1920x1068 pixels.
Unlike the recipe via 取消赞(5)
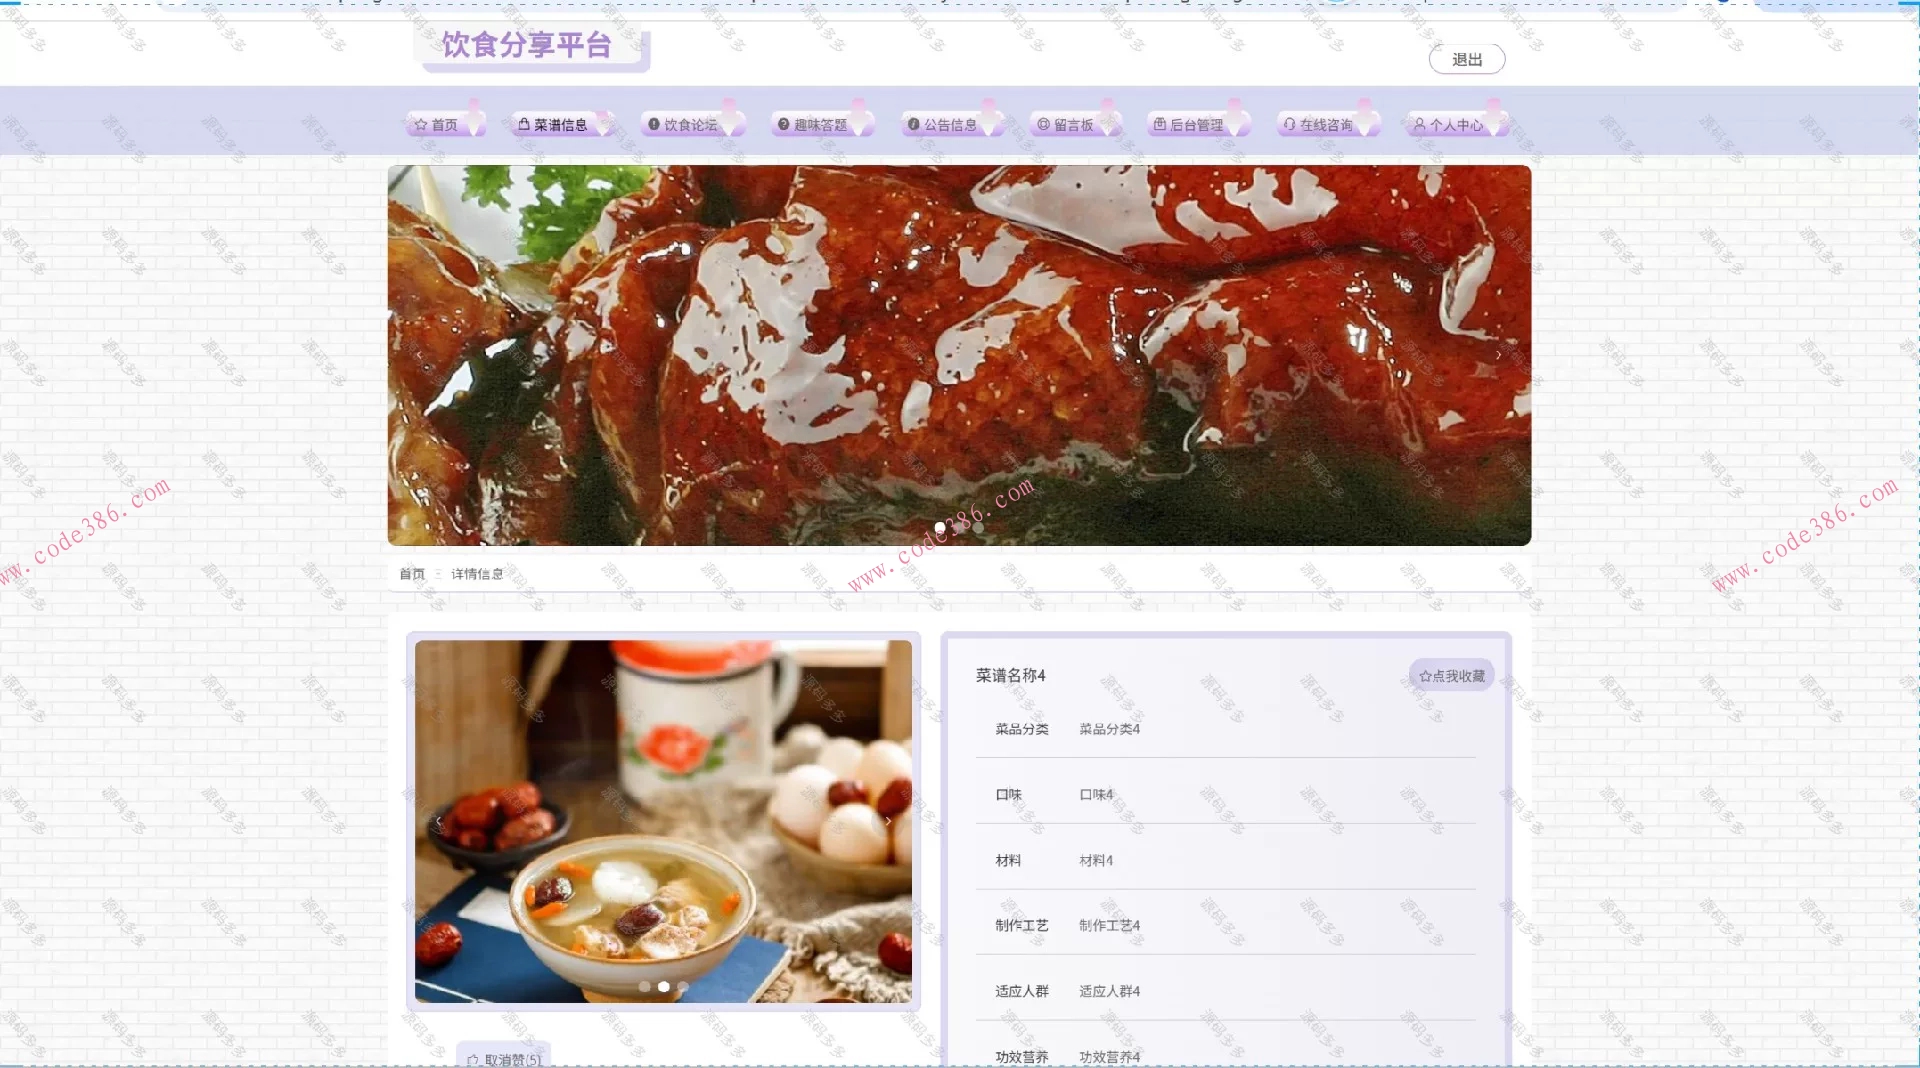[503, 1058]
